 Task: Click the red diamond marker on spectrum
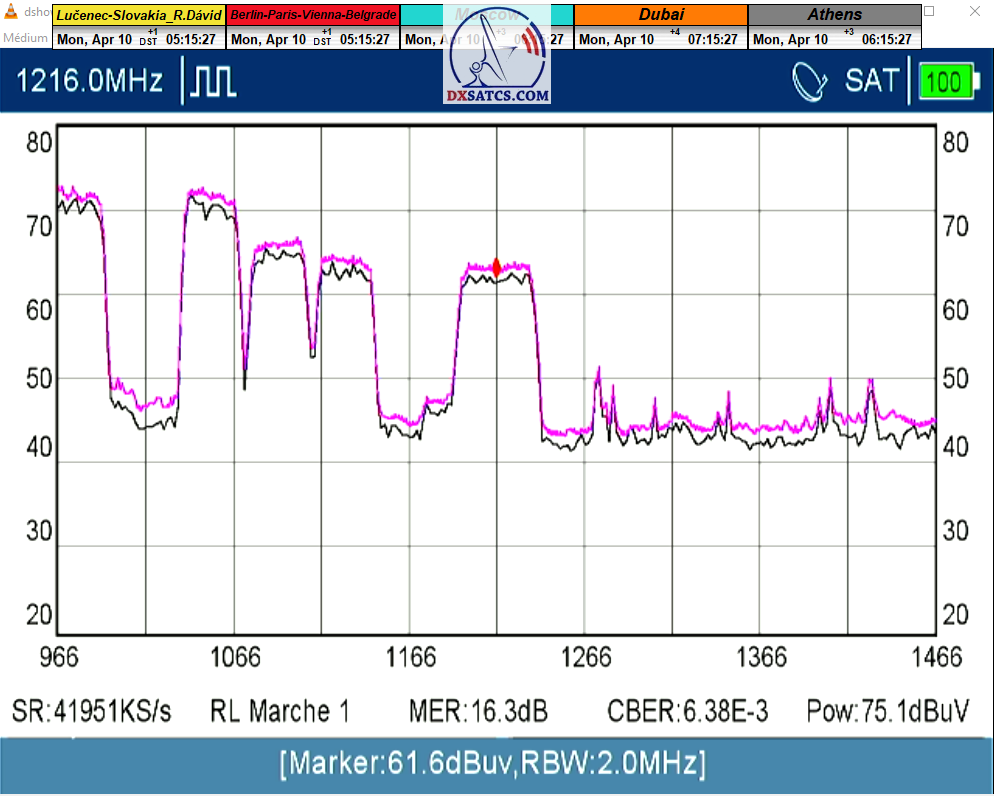[x=497, y=267]
